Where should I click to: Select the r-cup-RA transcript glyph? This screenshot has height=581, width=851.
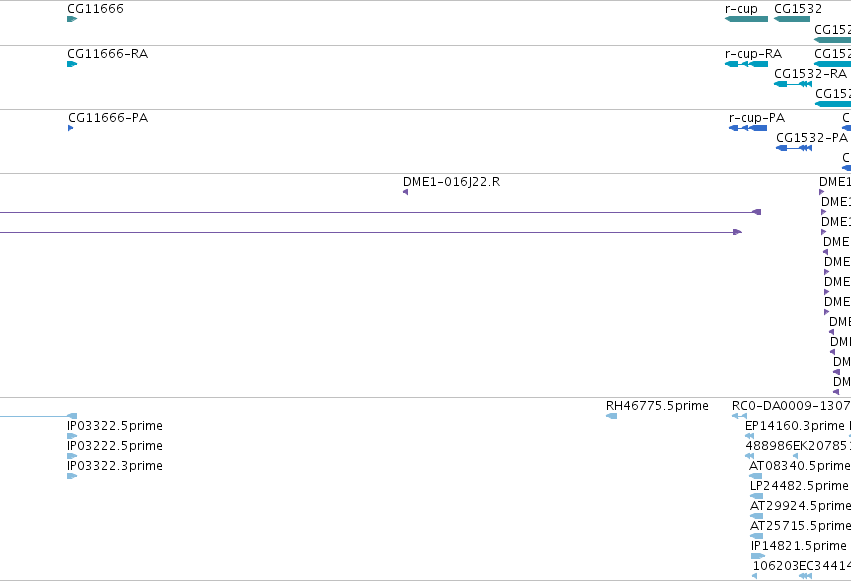point(746,64)
